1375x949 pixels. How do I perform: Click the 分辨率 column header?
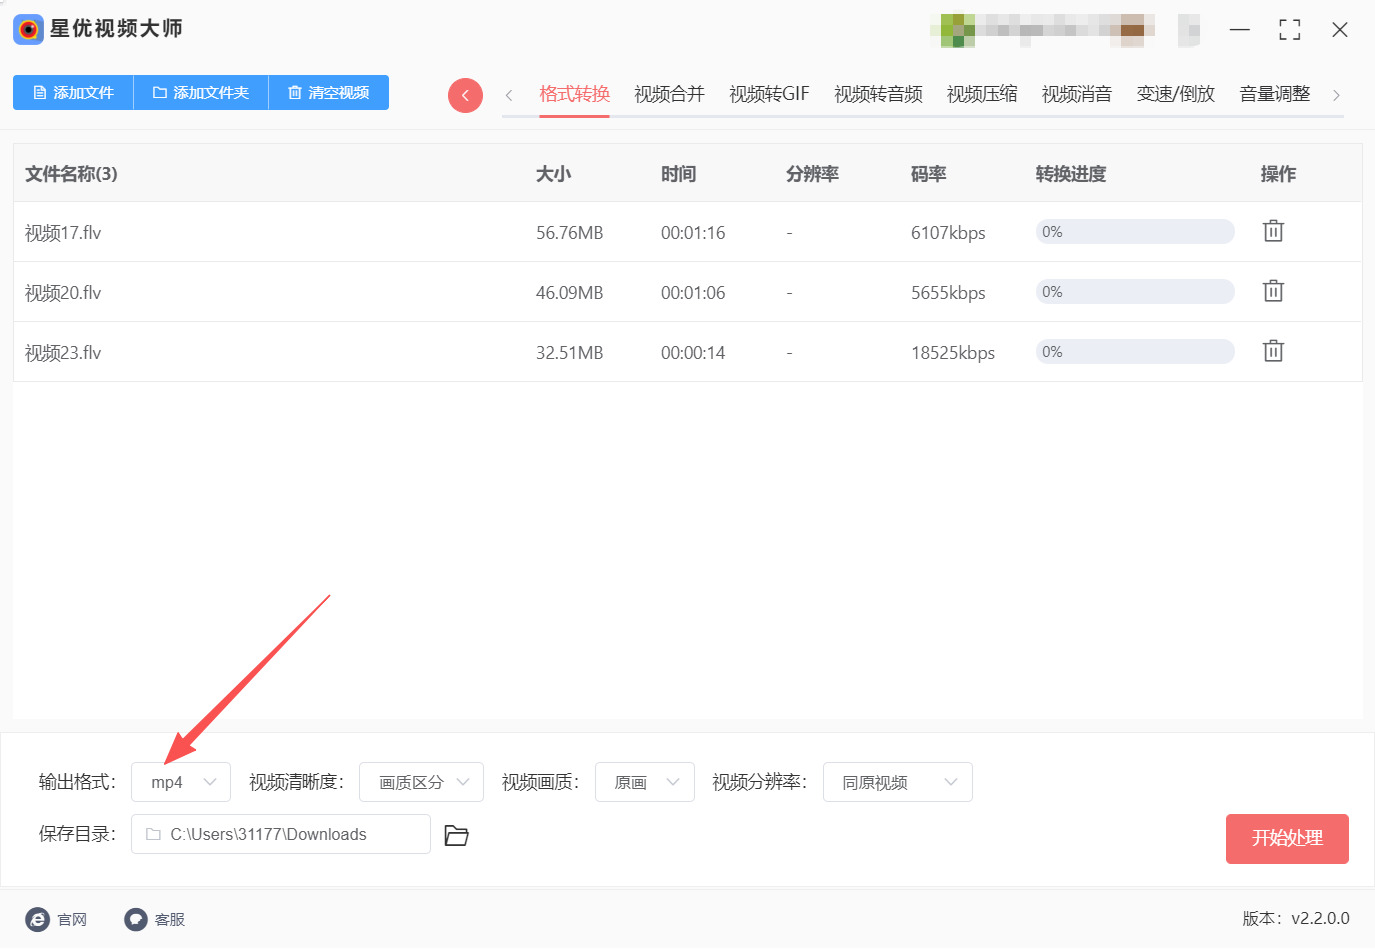[812, 174]
